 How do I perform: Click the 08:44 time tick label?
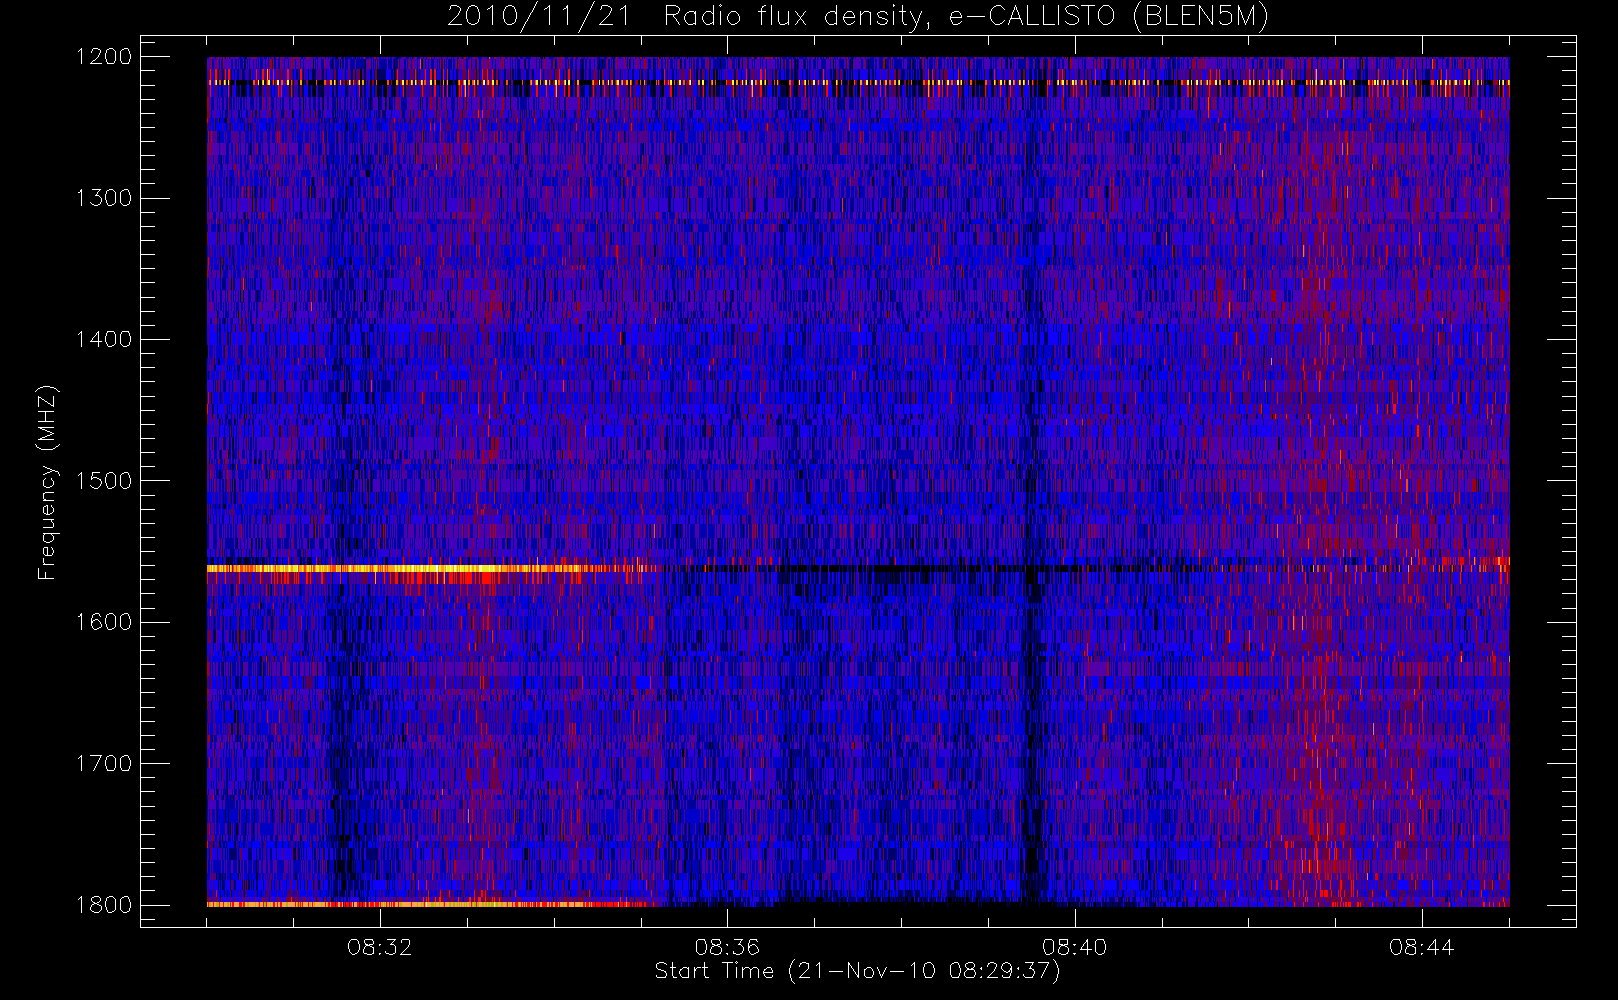coord(1421,947)
